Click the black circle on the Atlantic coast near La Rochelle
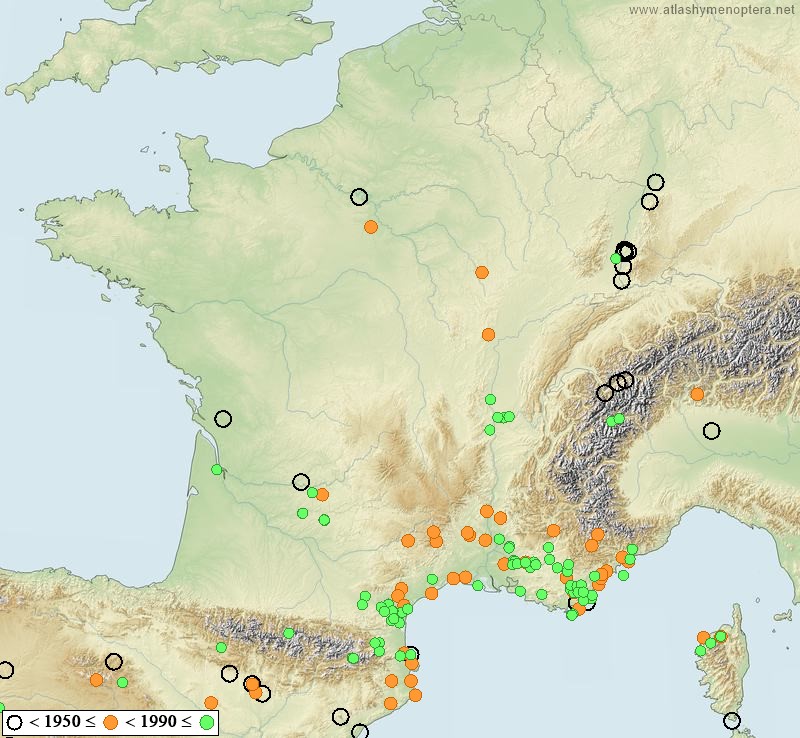Screen dimensions: 800x738 [223, 419]
